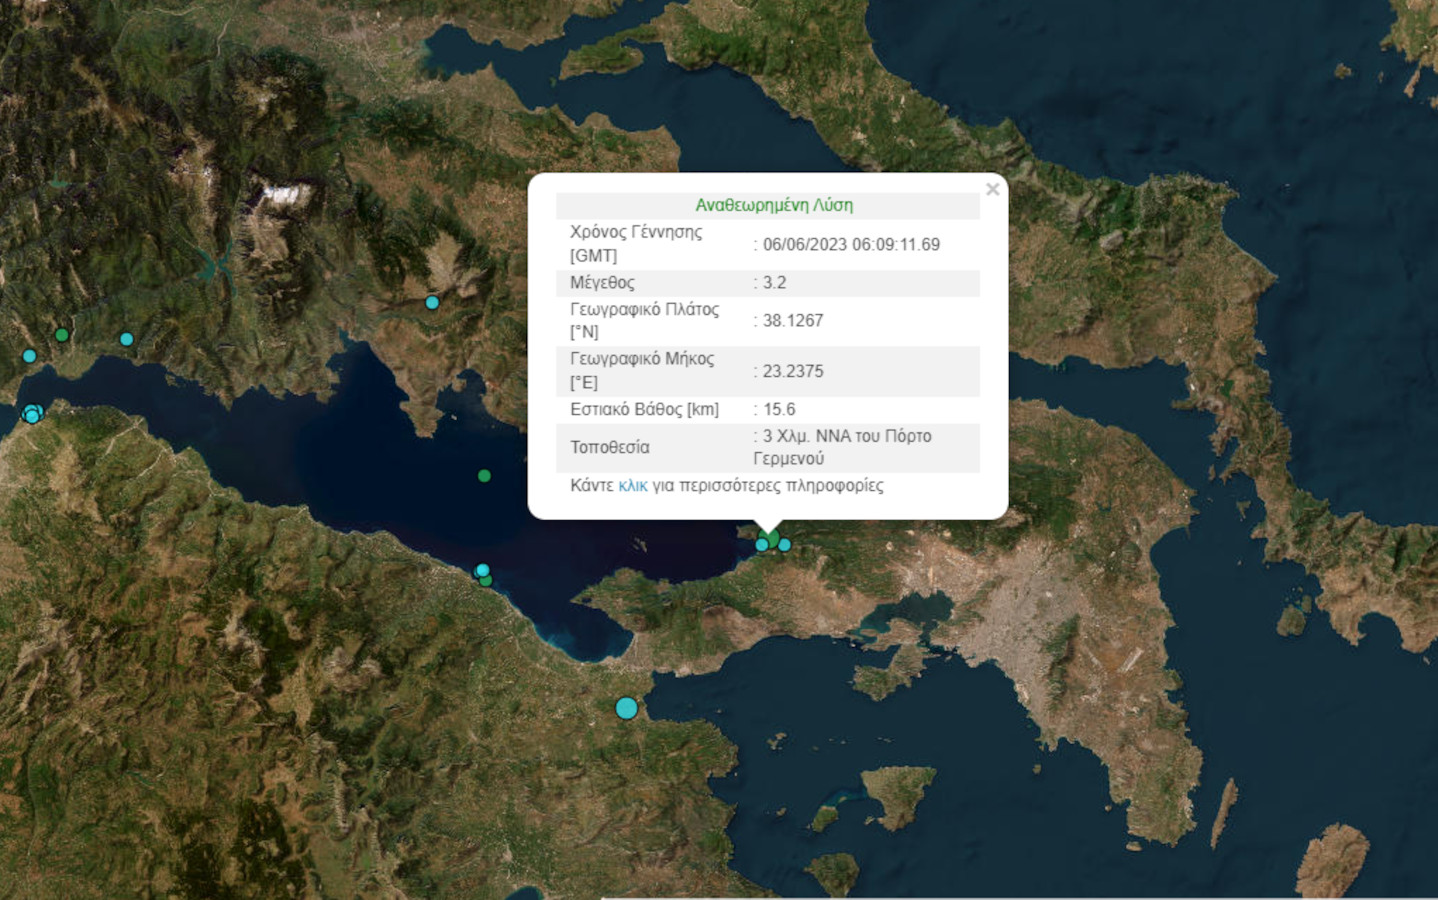Click the longitude value '23.2375'
Image resolution: width=1438 pixels, height=900 pixels.
[793, 371]
